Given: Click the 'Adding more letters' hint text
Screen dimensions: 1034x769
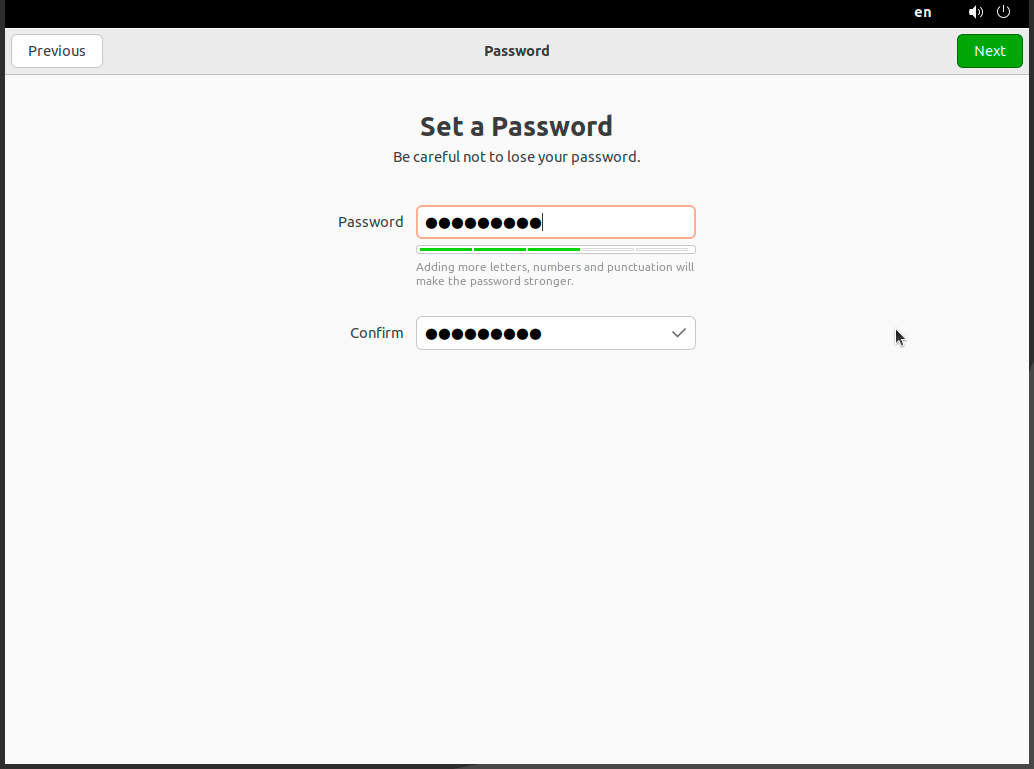Looking at the screenshot, I should (555, 274).
